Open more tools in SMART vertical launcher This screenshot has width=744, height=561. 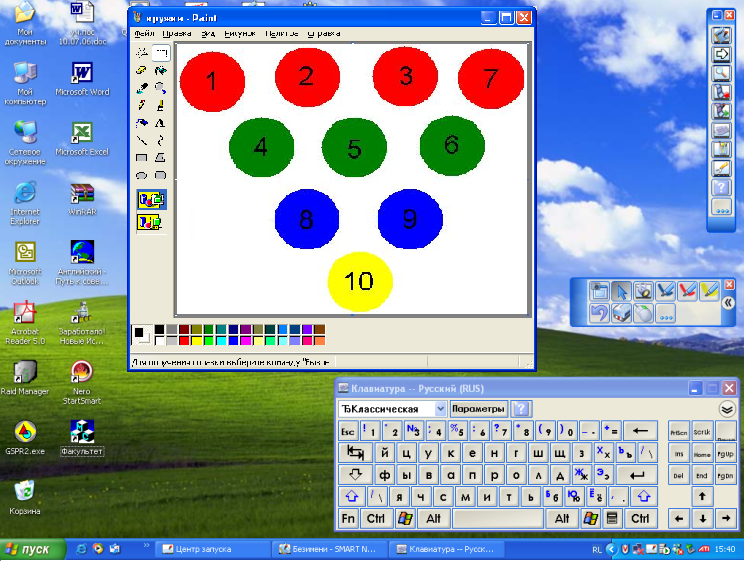click(721, 207)
